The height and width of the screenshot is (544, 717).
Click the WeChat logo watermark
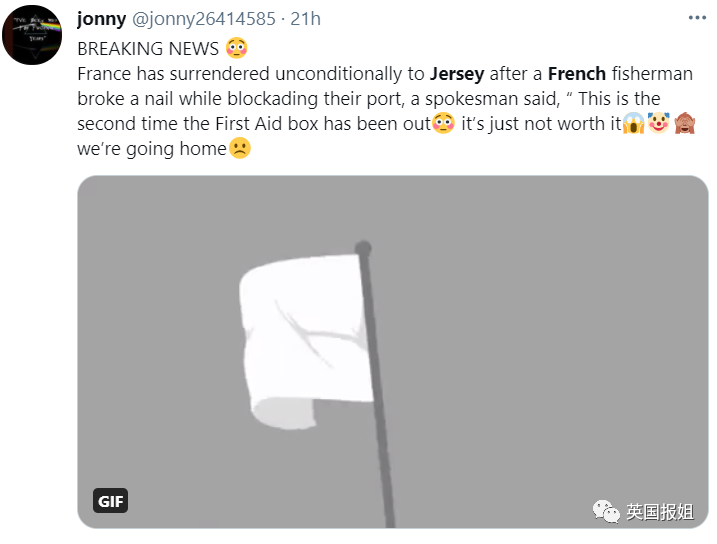[606, 512]
